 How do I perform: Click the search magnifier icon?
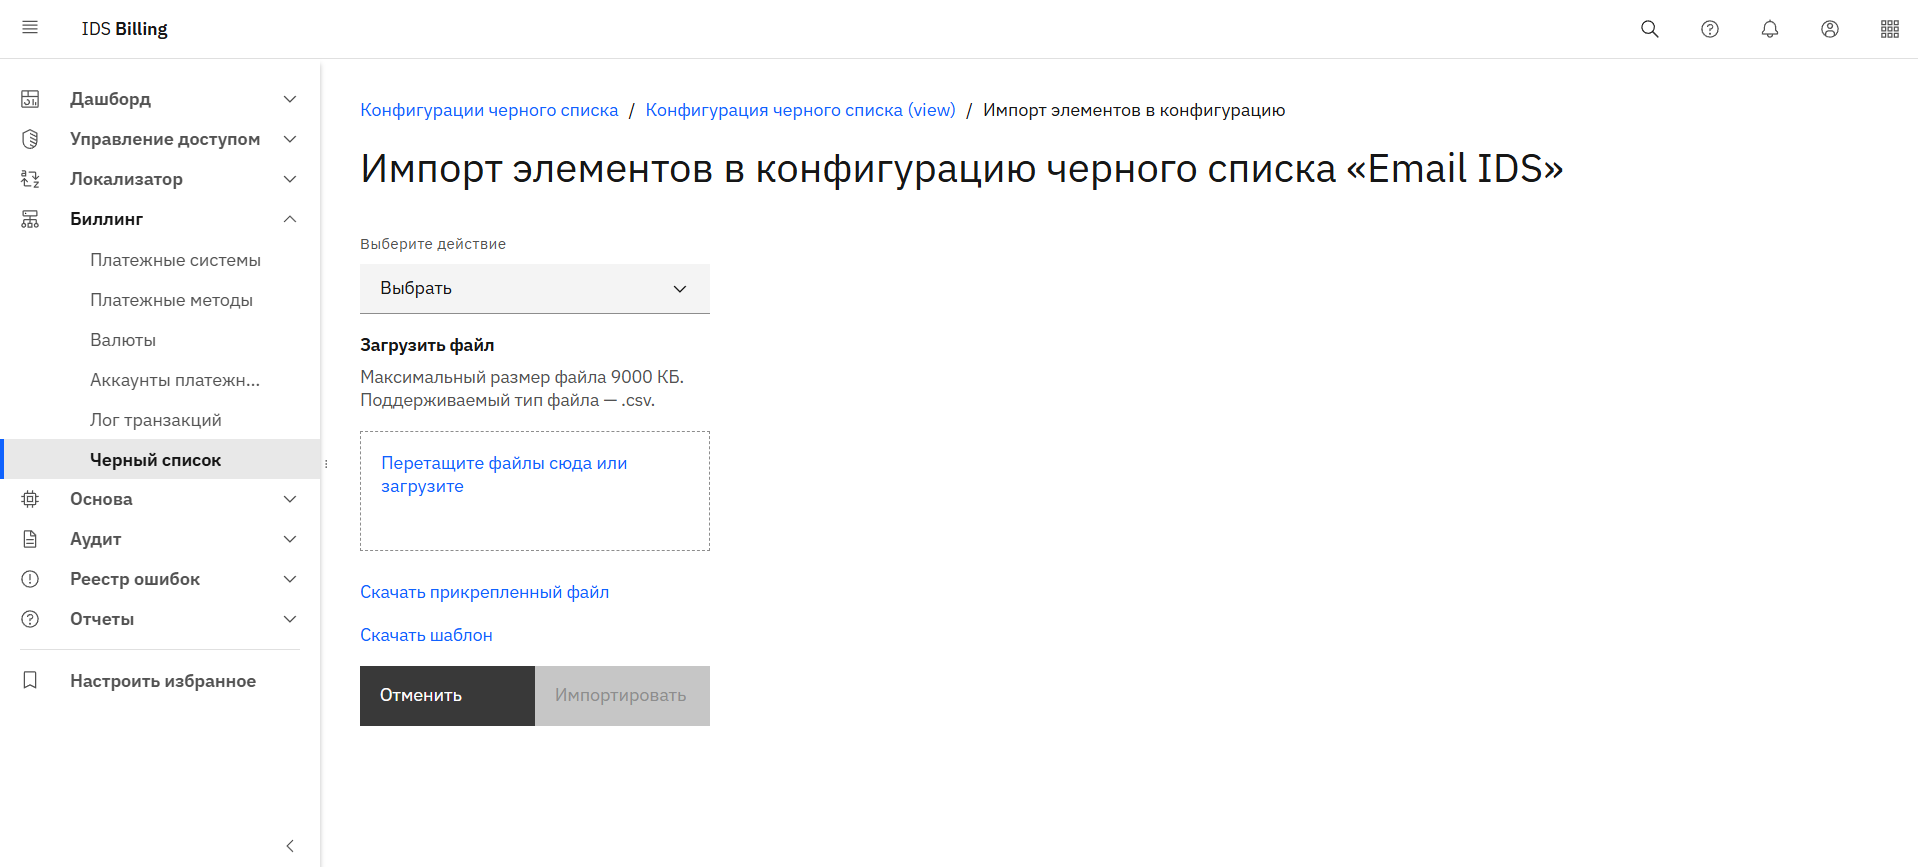[x=1650, y=29]
